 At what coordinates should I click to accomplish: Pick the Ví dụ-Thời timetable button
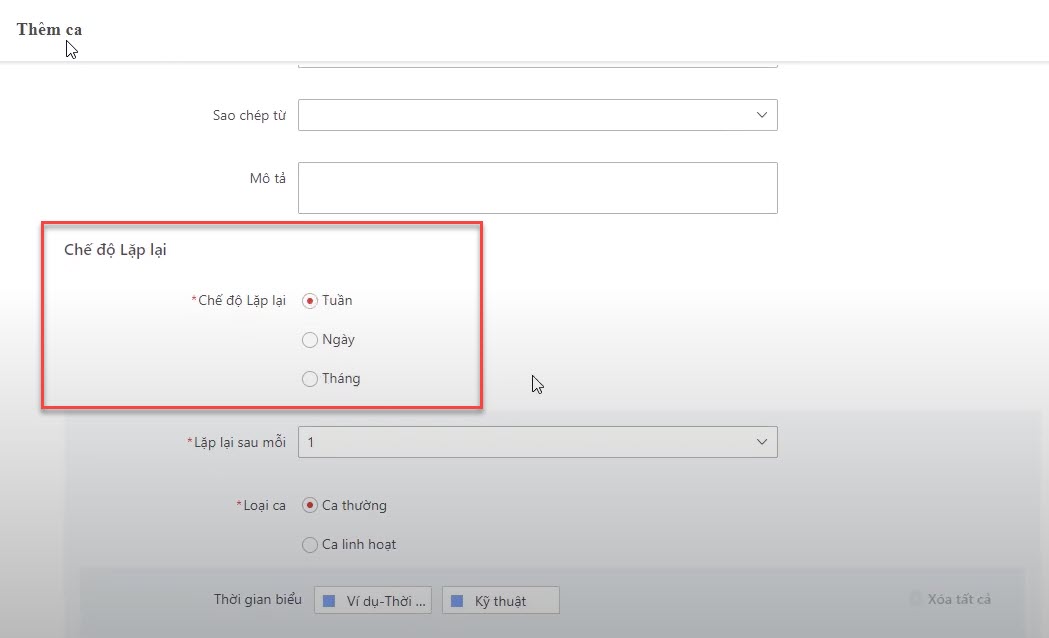pos(373,601)
